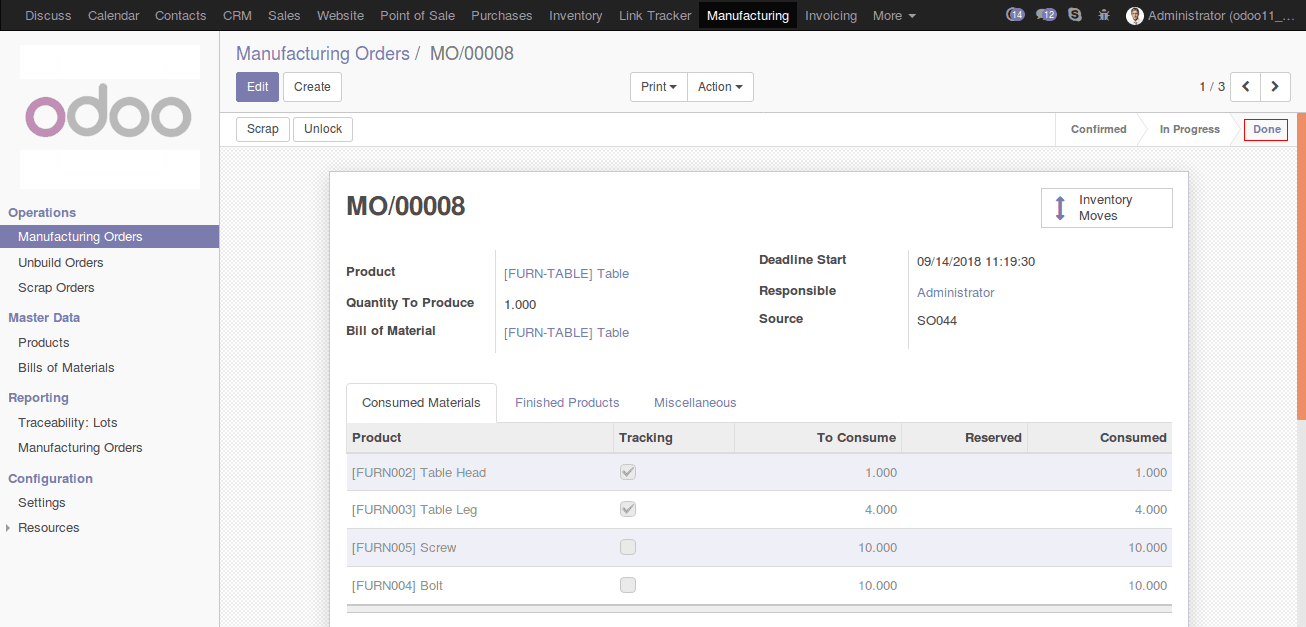Open the Inventory menu

[x=576, y=15]
